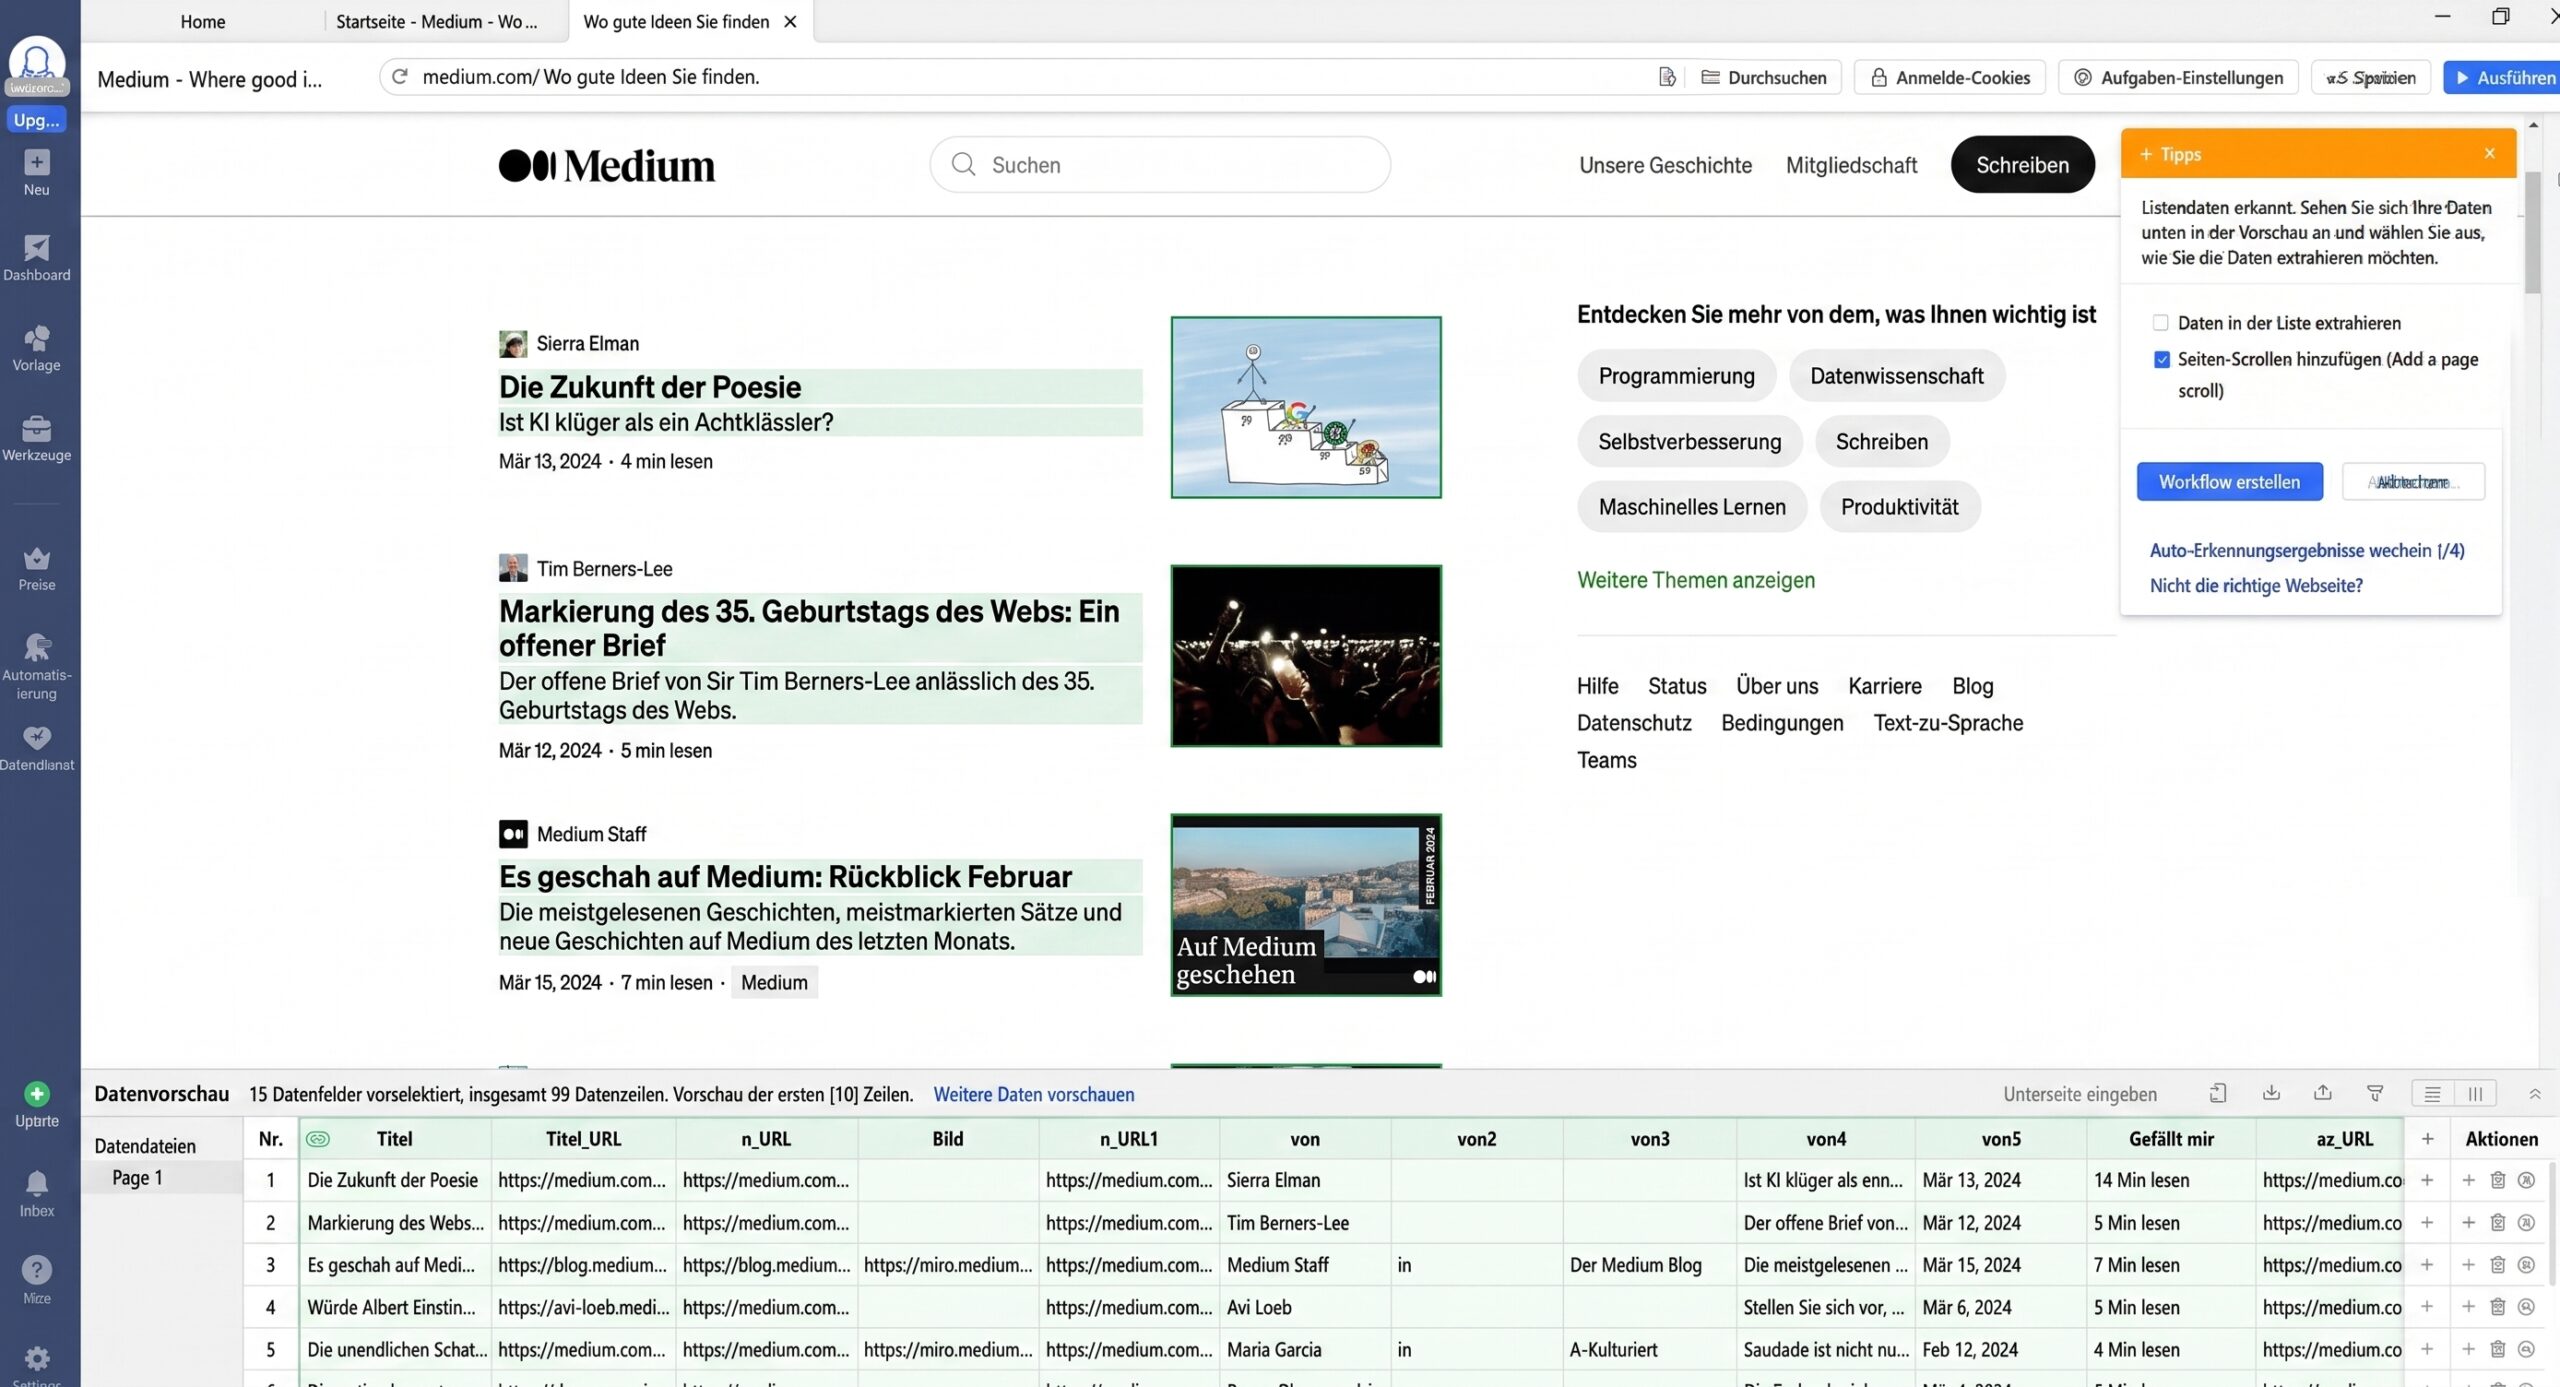The image size is (2560, 1387).
Task: Click 'Unterseite eingeben' in preview toolbar
Action: [2079, 1094]
